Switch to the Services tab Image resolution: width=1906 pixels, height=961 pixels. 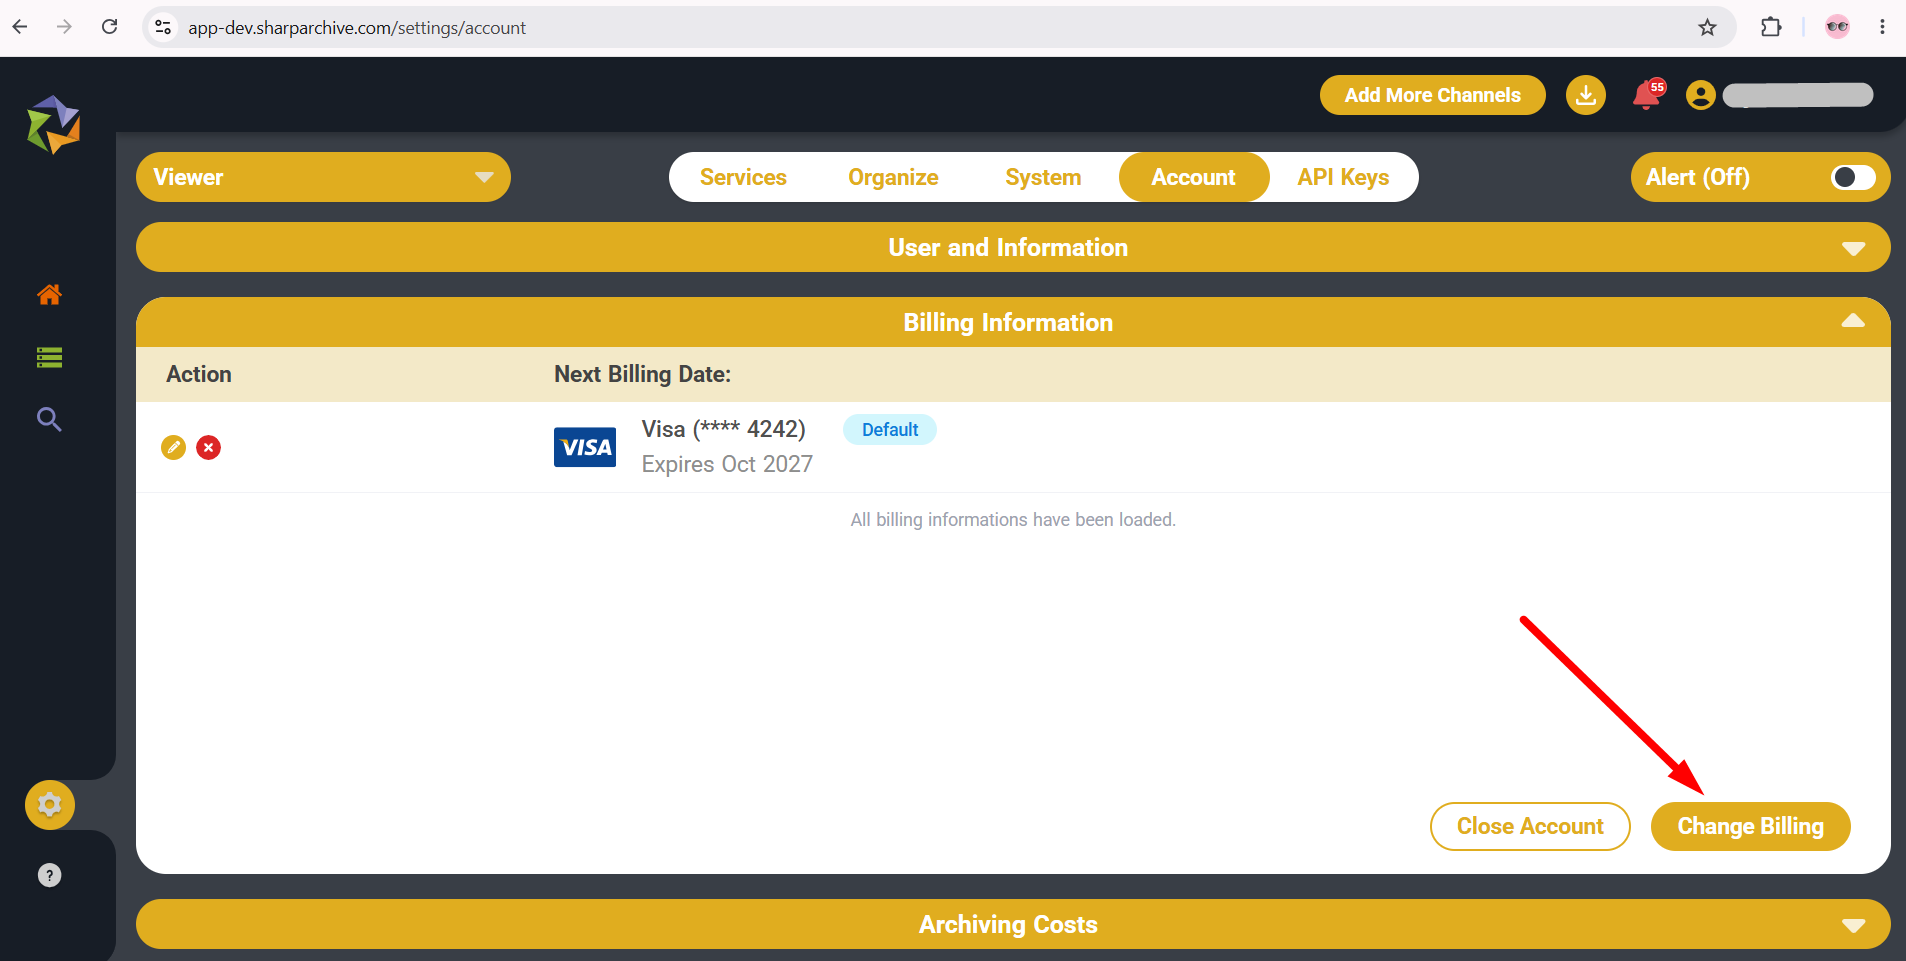pyautogui.click(x=743, y=177)
